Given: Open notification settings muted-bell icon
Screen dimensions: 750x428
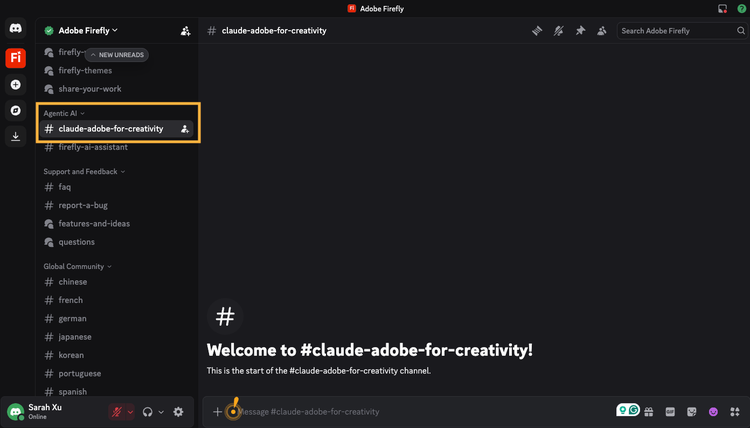Looking at the screenshot, I should (558, 31).
